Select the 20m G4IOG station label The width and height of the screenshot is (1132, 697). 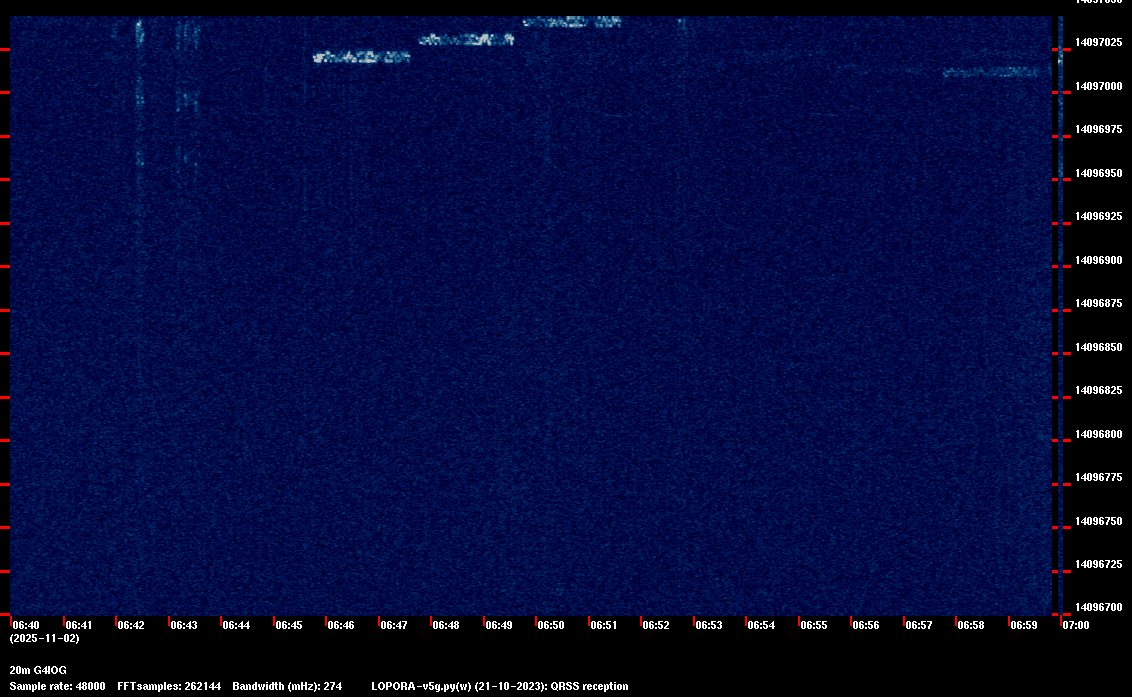point(38,670)
